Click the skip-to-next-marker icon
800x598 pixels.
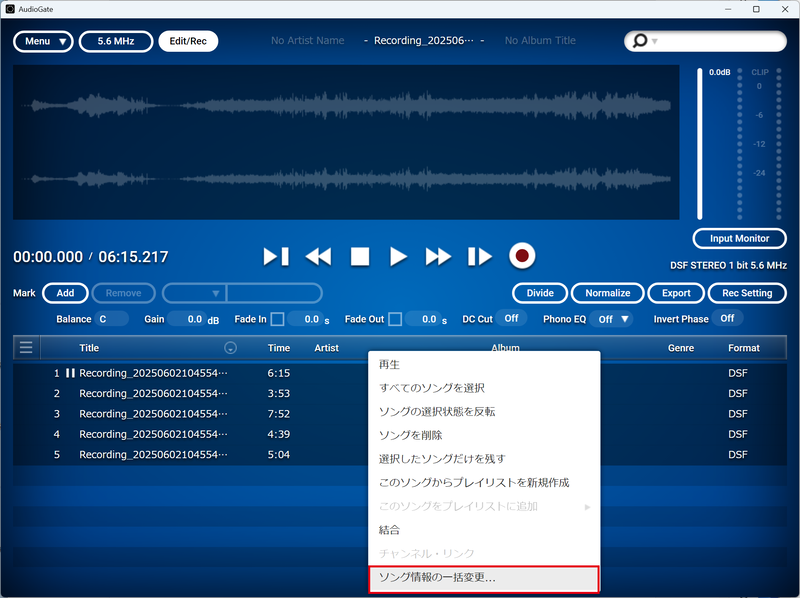coord(276,256)
